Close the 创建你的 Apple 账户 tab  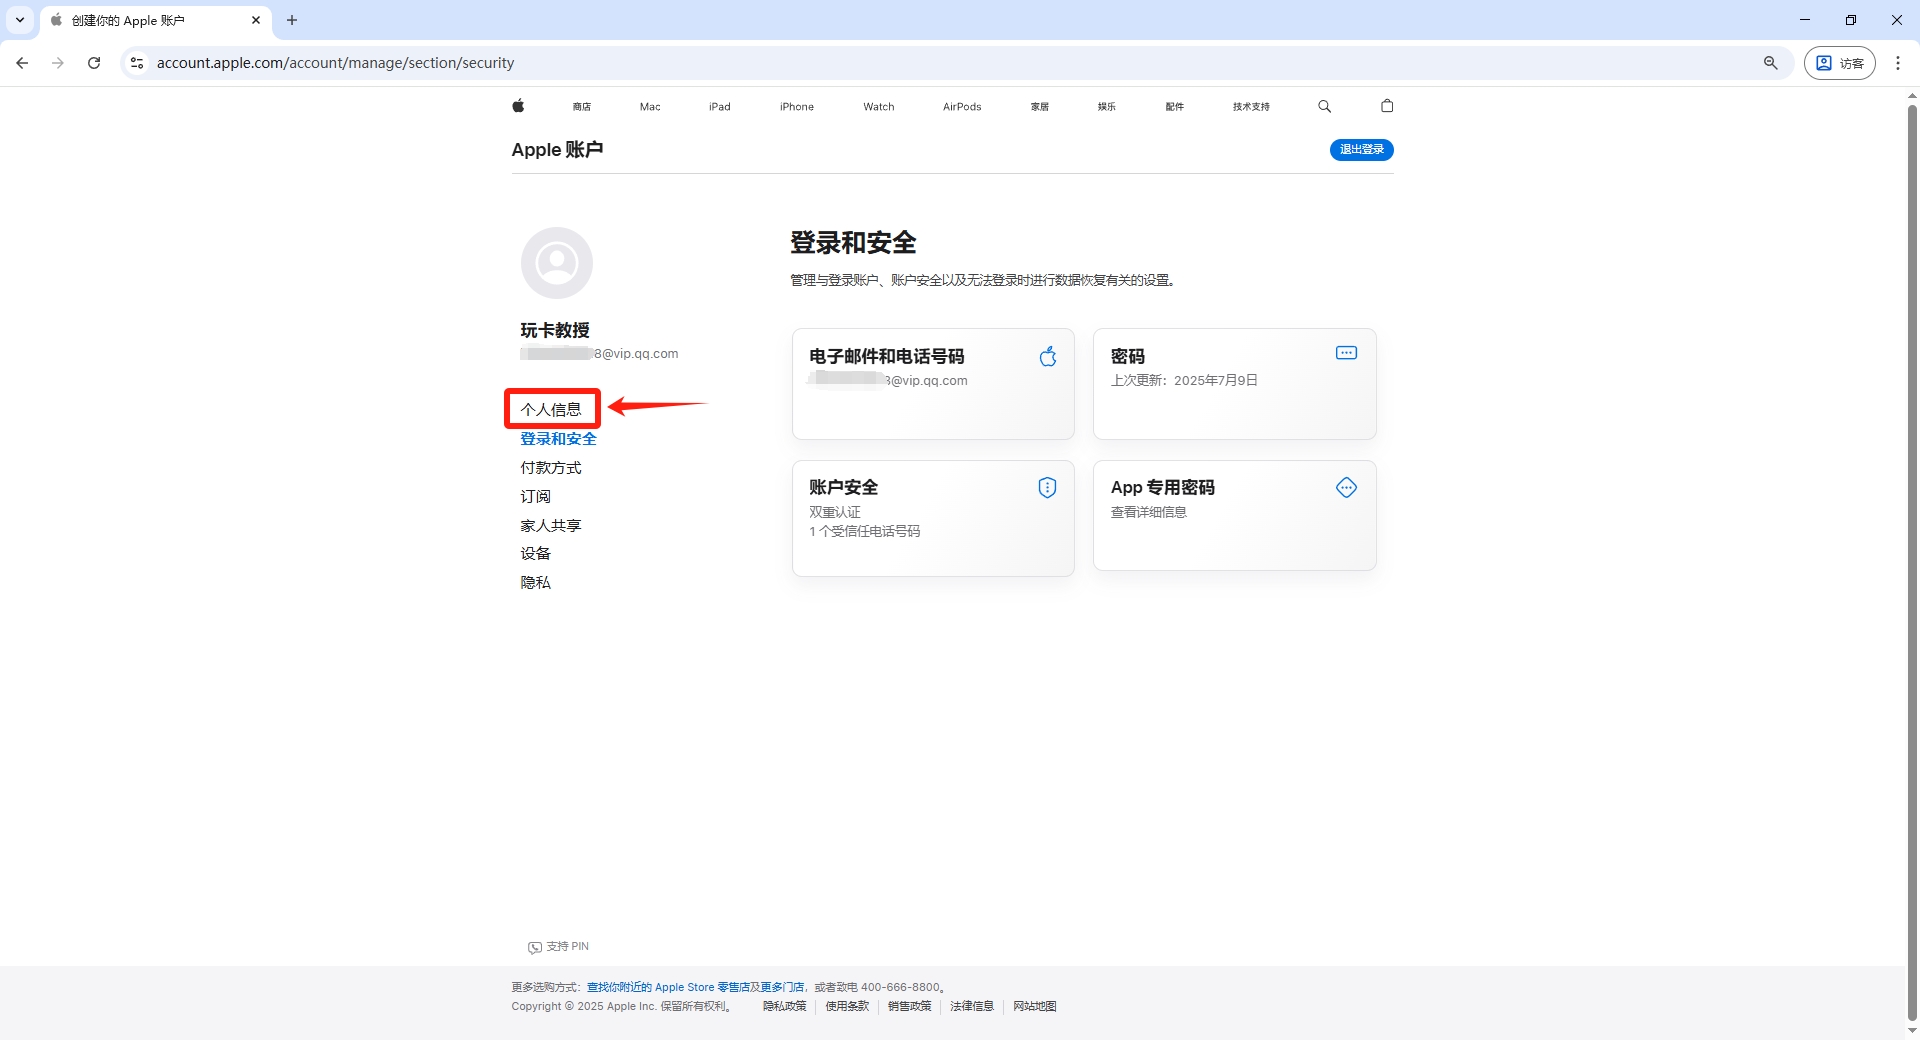click(256, 20)
